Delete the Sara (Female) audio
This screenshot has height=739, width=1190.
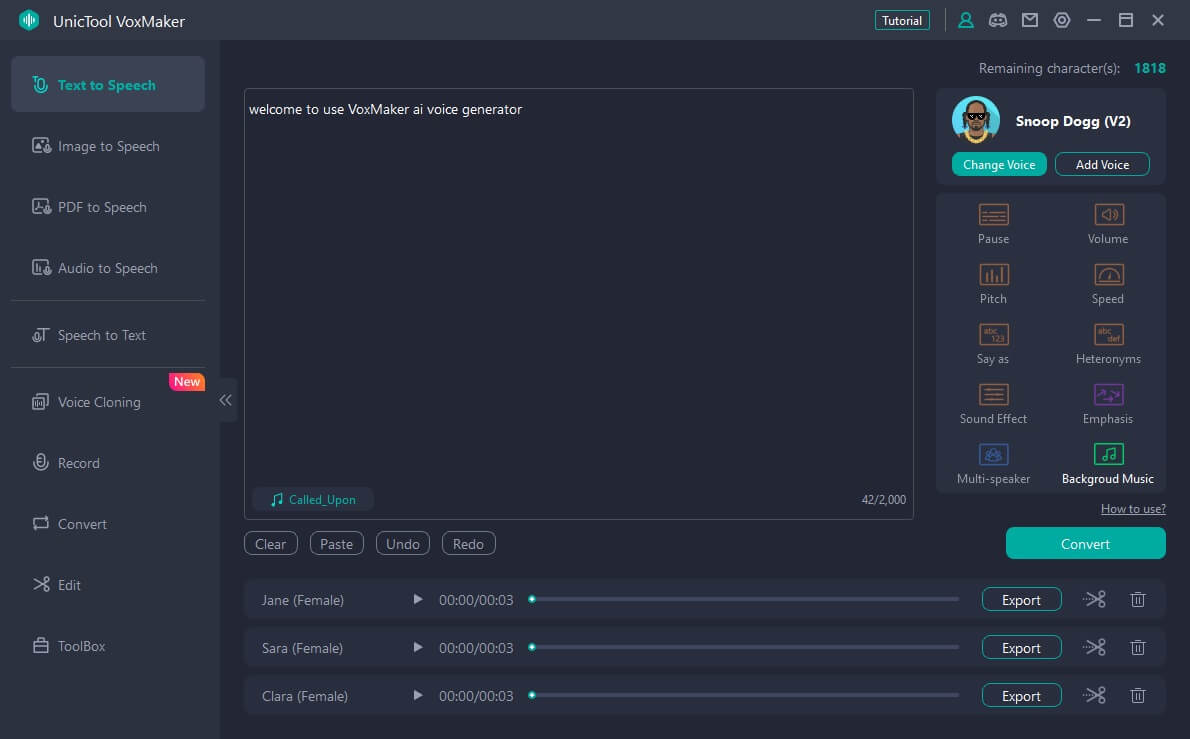coord(1138,647)
